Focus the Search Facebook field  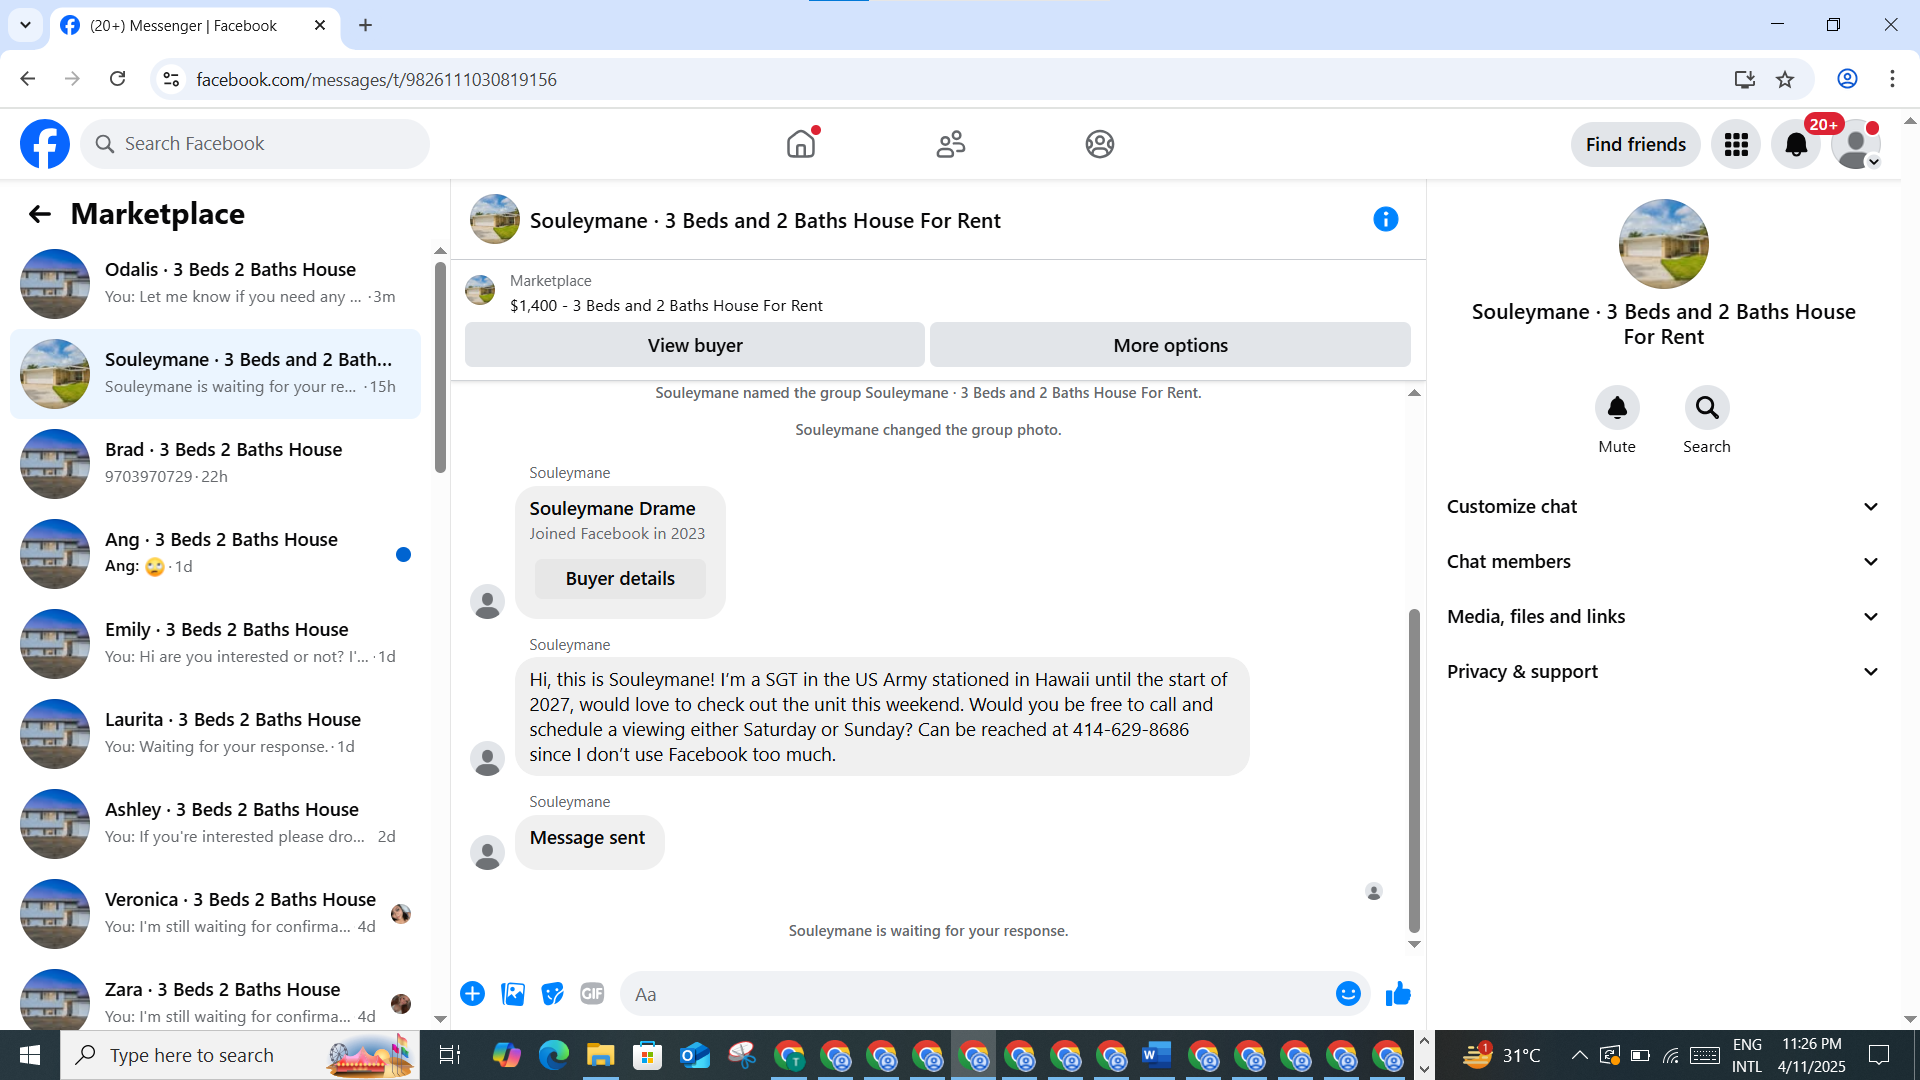pos(255,144)
